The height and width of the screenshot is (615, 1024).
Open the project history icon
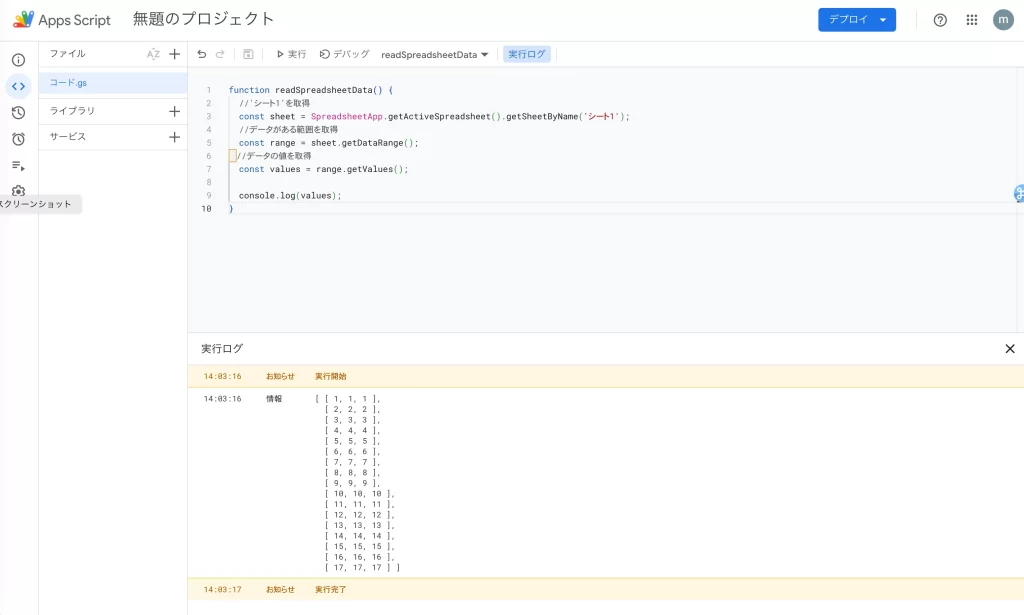tap(18, 113)
